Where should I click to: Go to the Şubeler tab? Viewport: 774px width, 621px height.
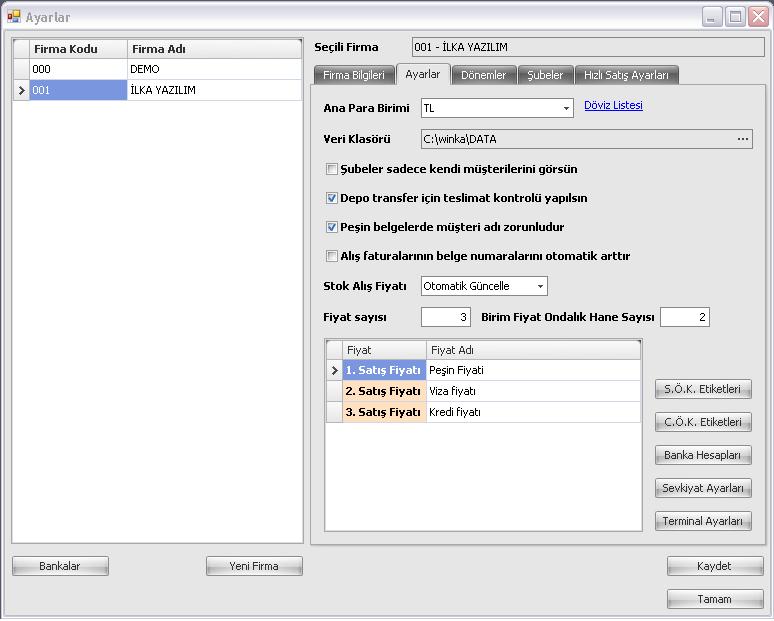point(545,75)
